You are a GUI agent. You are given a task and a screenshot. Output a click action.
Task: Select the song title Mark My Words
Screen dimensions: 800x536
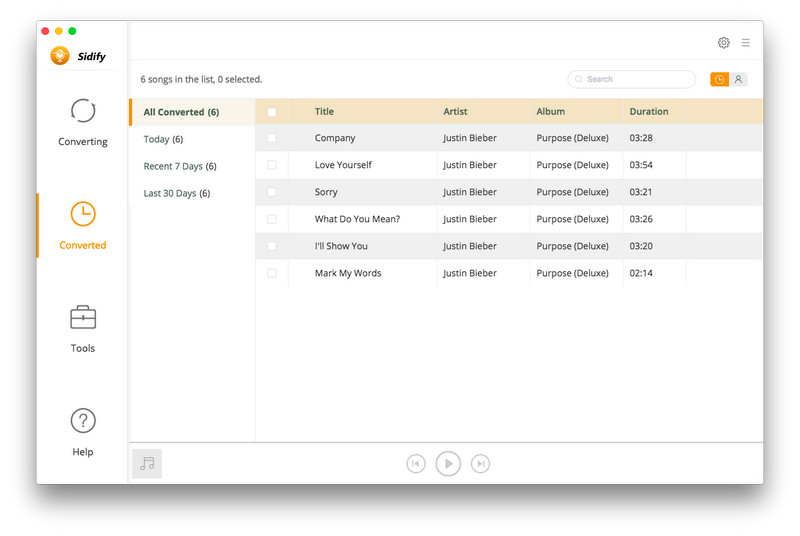(348, 273)
